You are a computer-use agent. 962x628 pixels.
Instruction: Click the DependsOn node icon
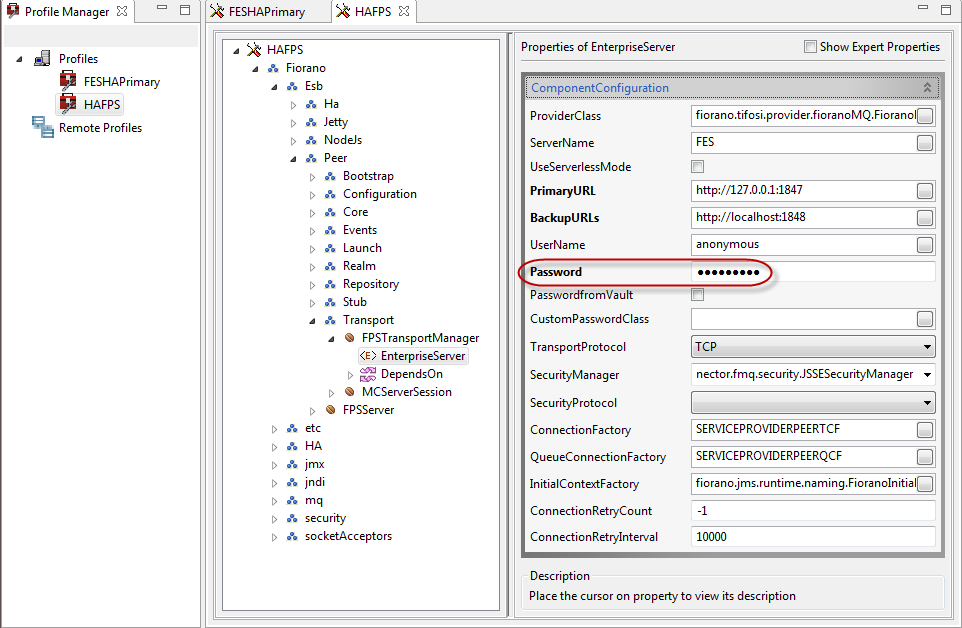368,374
